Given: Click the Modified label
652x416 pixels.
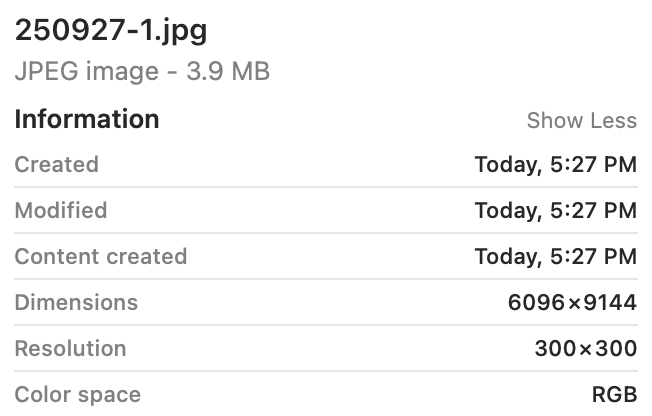Looking at the screenshot, I should coord(60,211).
